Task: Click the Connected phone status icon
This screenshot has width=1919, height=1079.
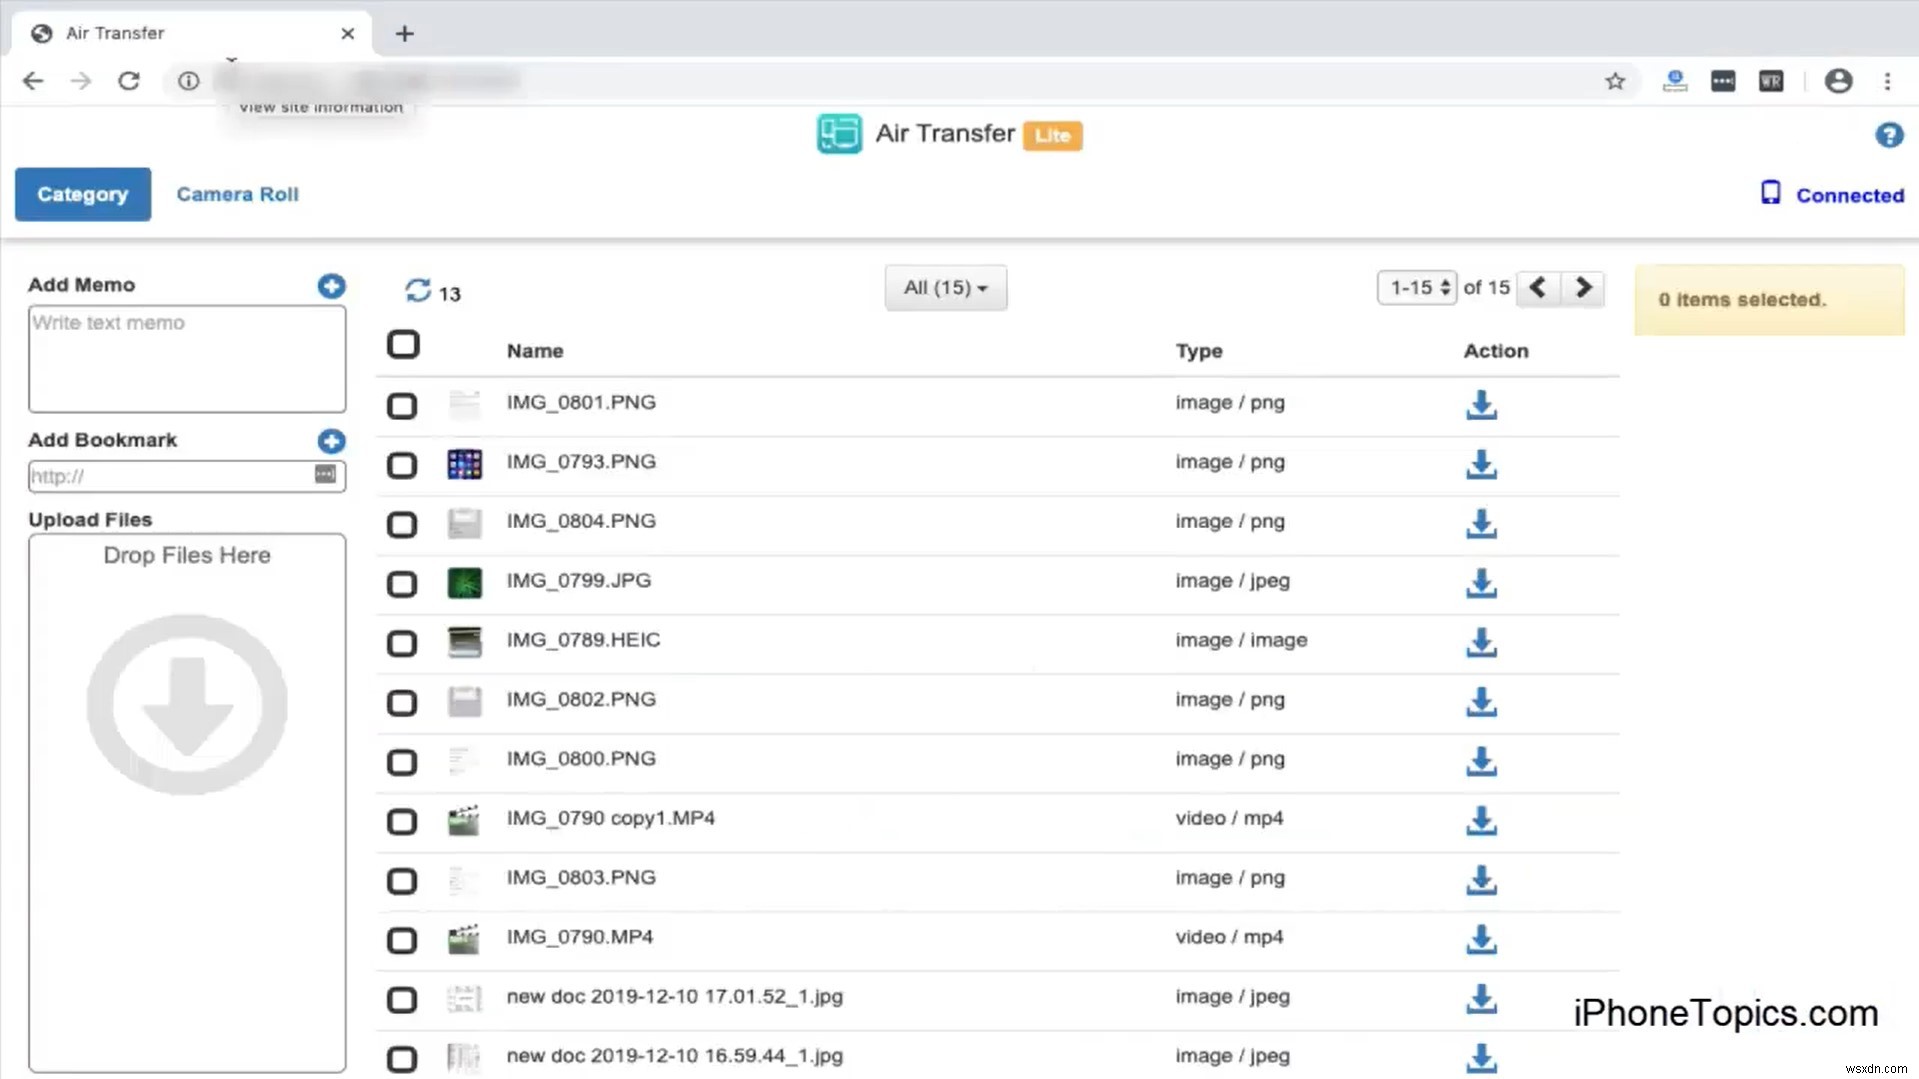Action: 1770,193
